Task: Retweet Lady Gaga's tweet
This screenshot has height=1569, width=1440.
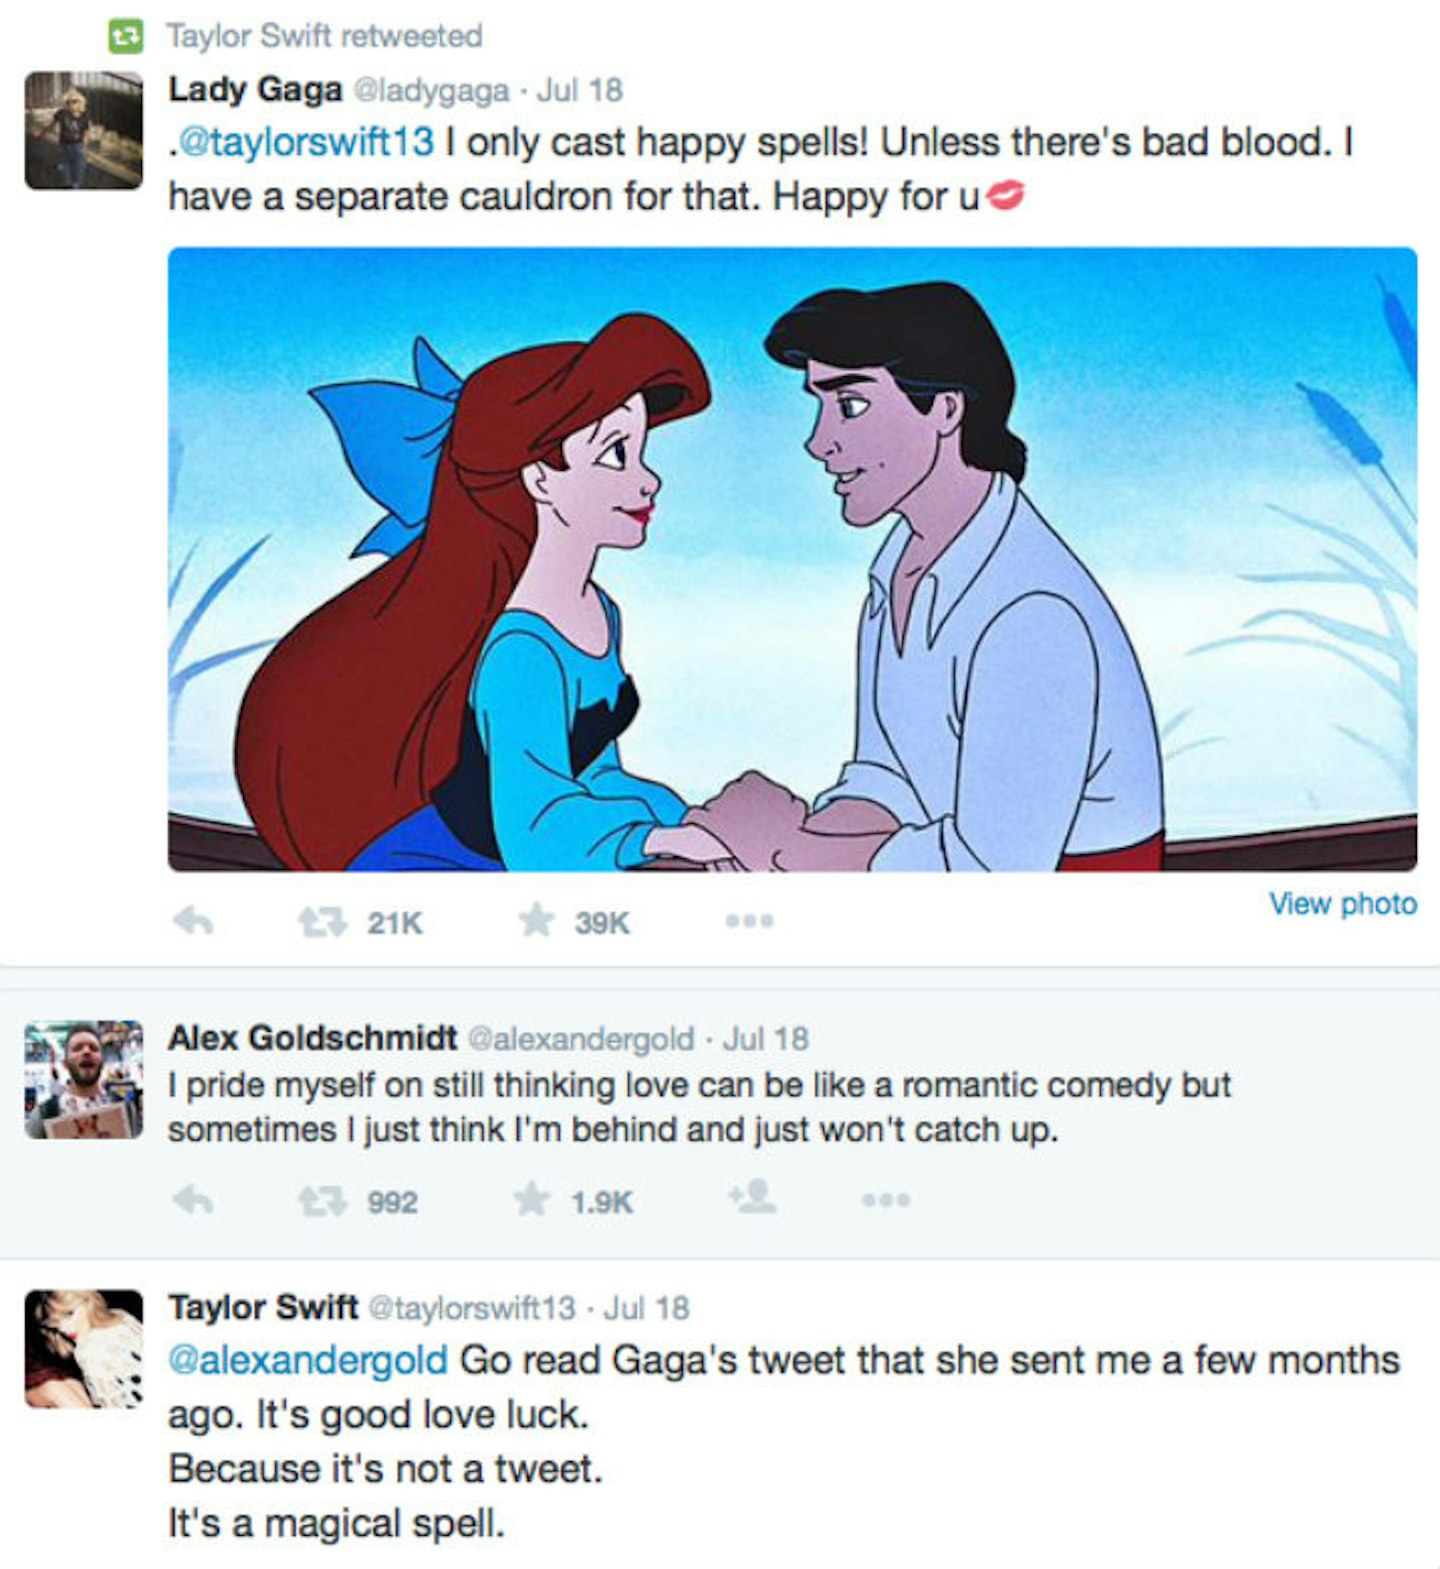Action: pyautogui.click(x=323, y=921)
